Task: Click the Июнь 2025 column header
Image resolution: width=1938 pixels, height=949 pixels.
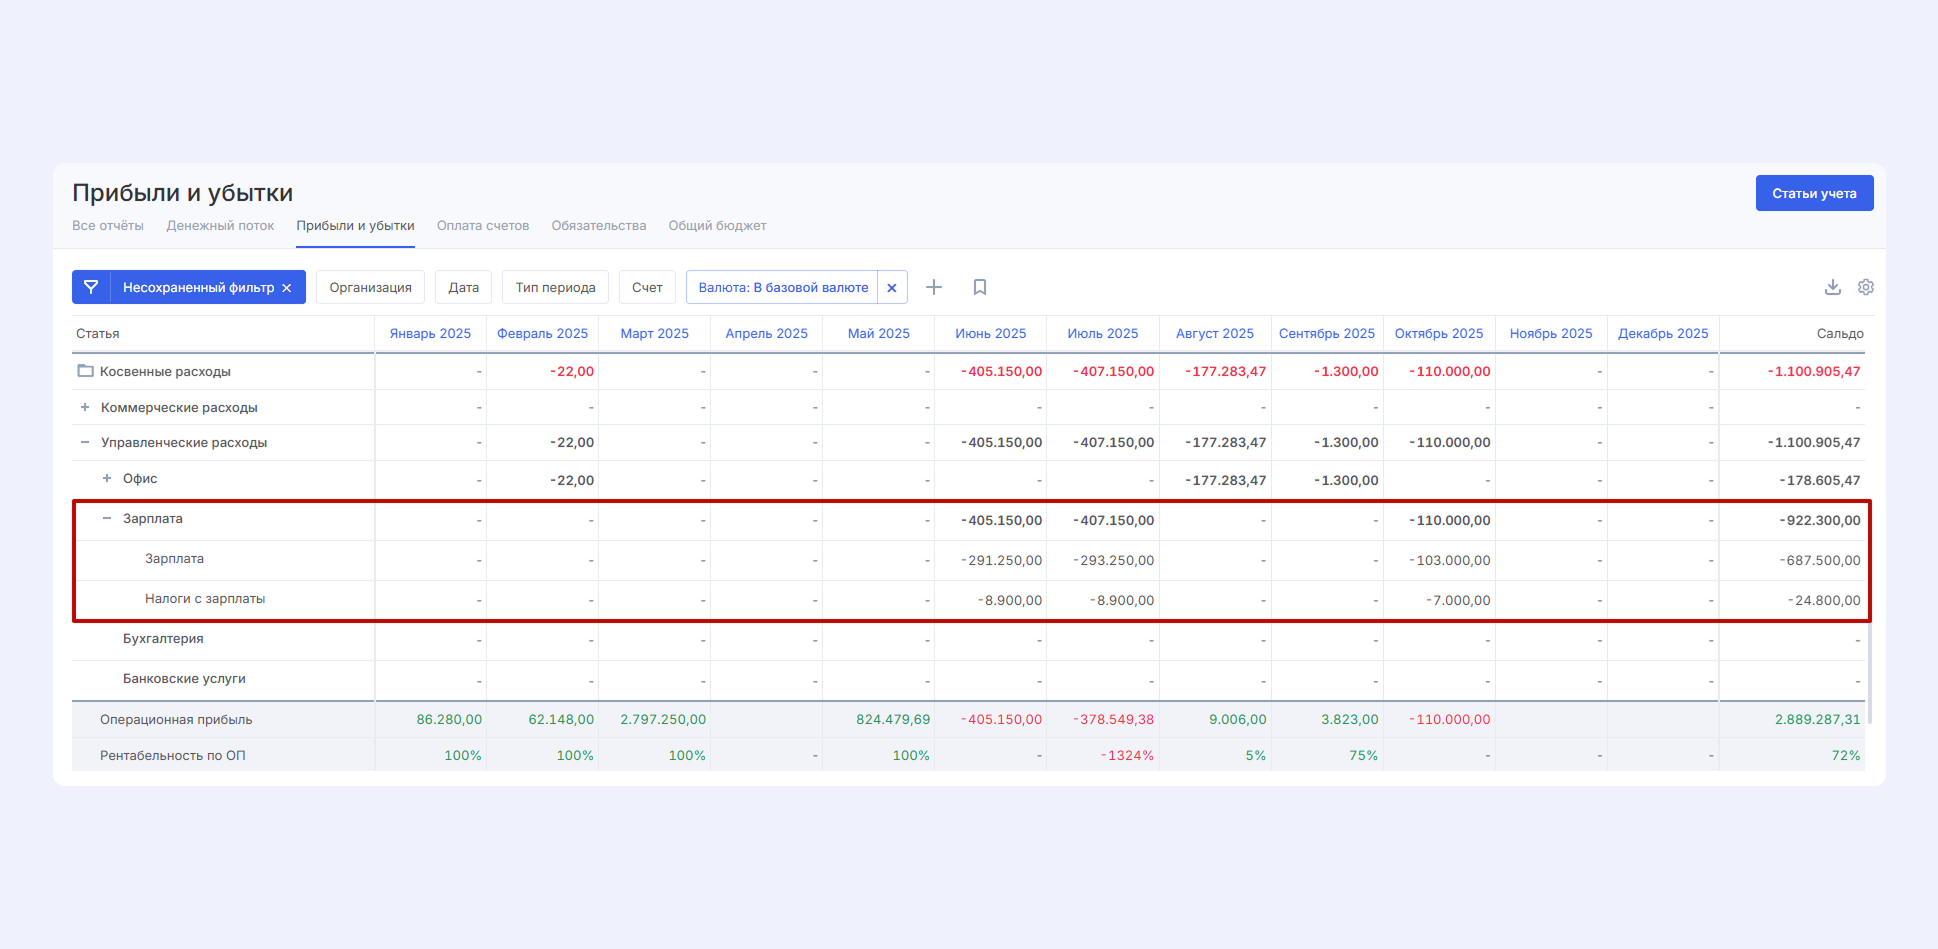Action: [990, 334]
